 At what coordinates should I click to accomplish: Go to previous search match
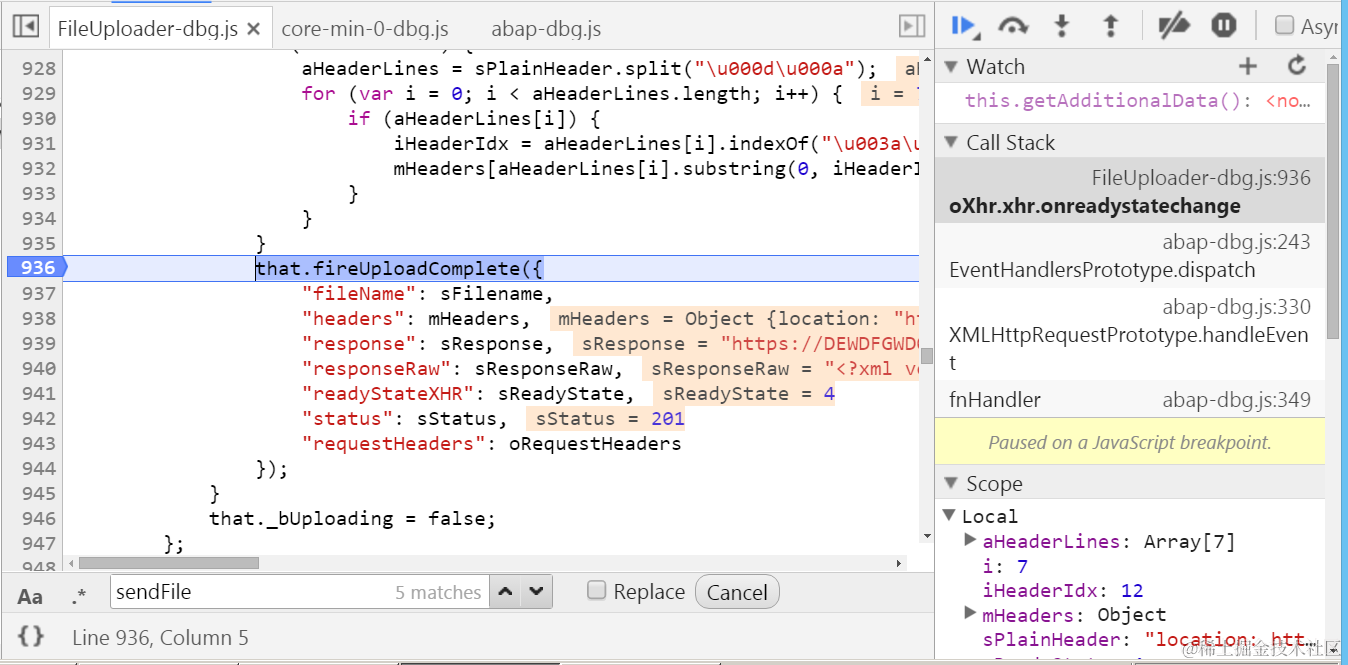506,592
